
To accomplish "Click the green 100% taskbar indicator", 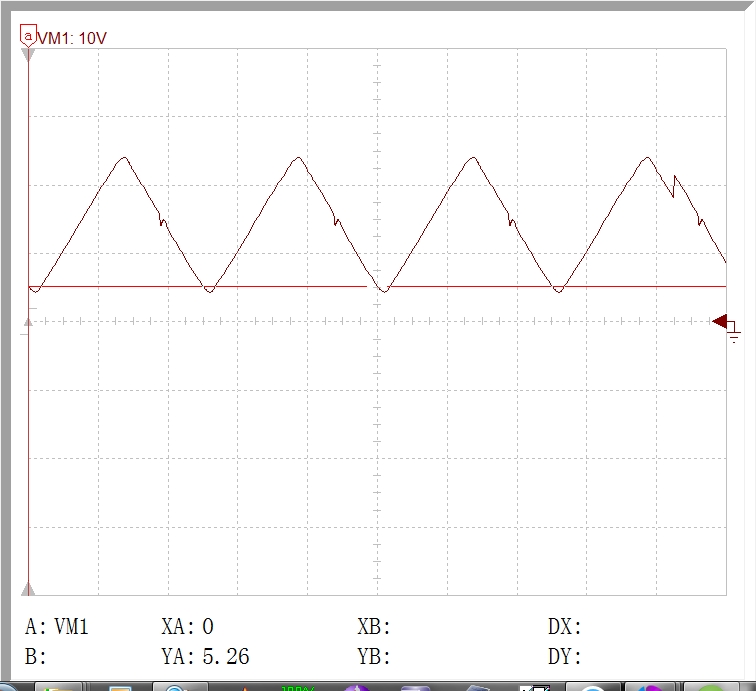I will tap(297, 688).
